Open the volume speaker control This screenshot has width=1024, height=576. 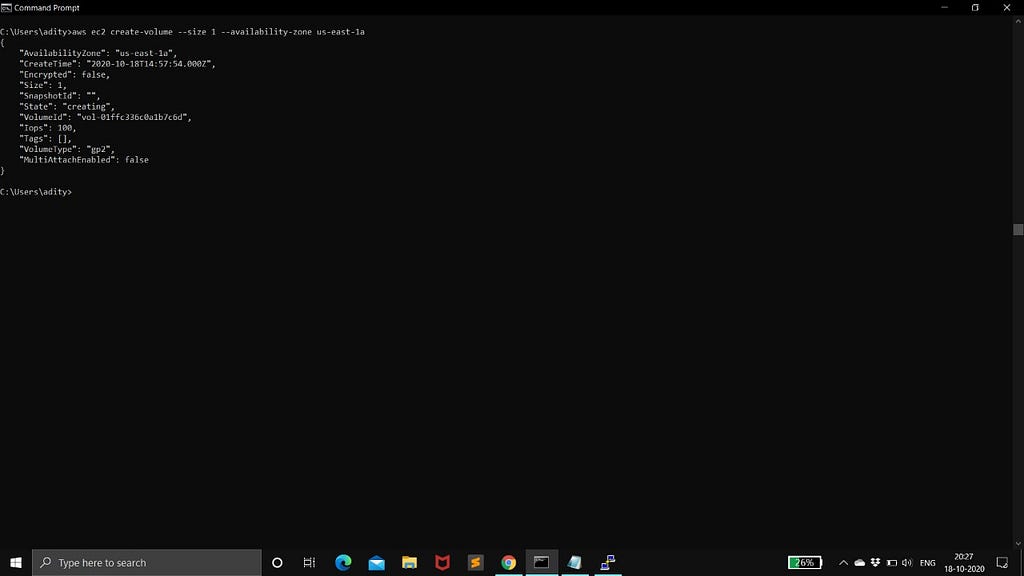(906, 562)
